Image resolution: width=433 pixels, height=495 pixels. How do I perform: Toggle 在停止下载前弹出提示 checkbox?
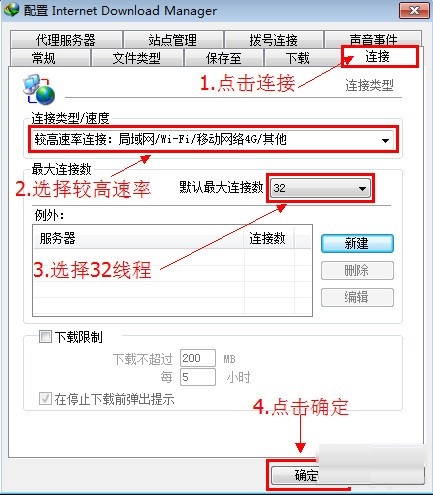[x=45, y=399]
